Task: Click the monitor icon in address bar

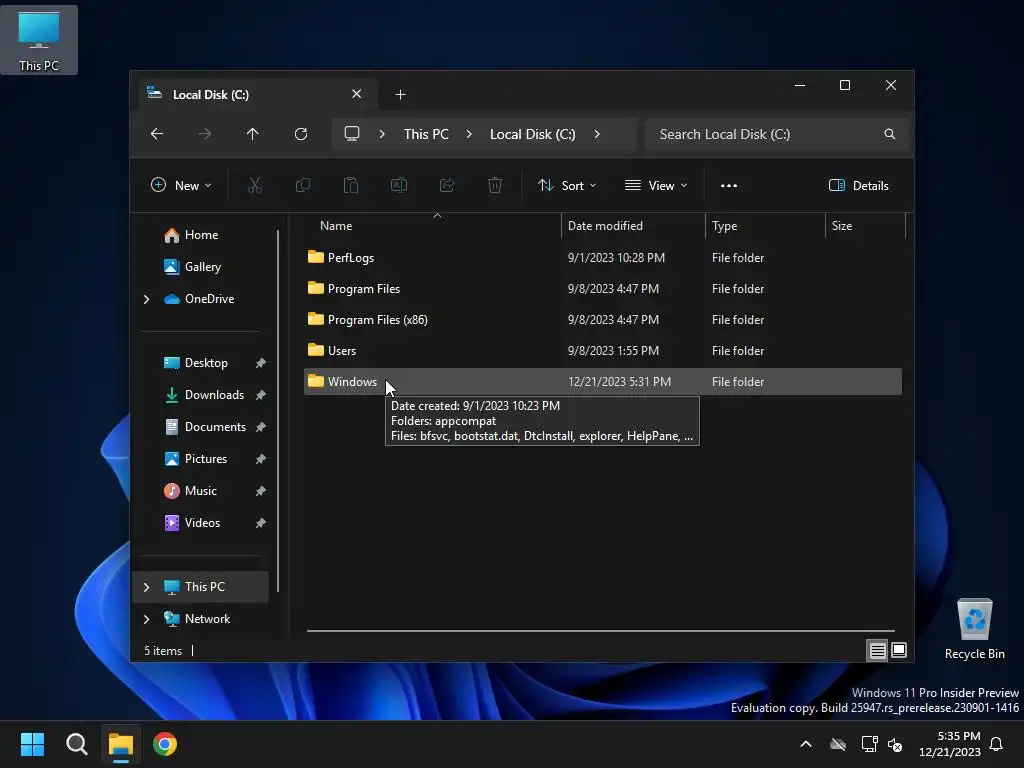Action: click(352, 134)
